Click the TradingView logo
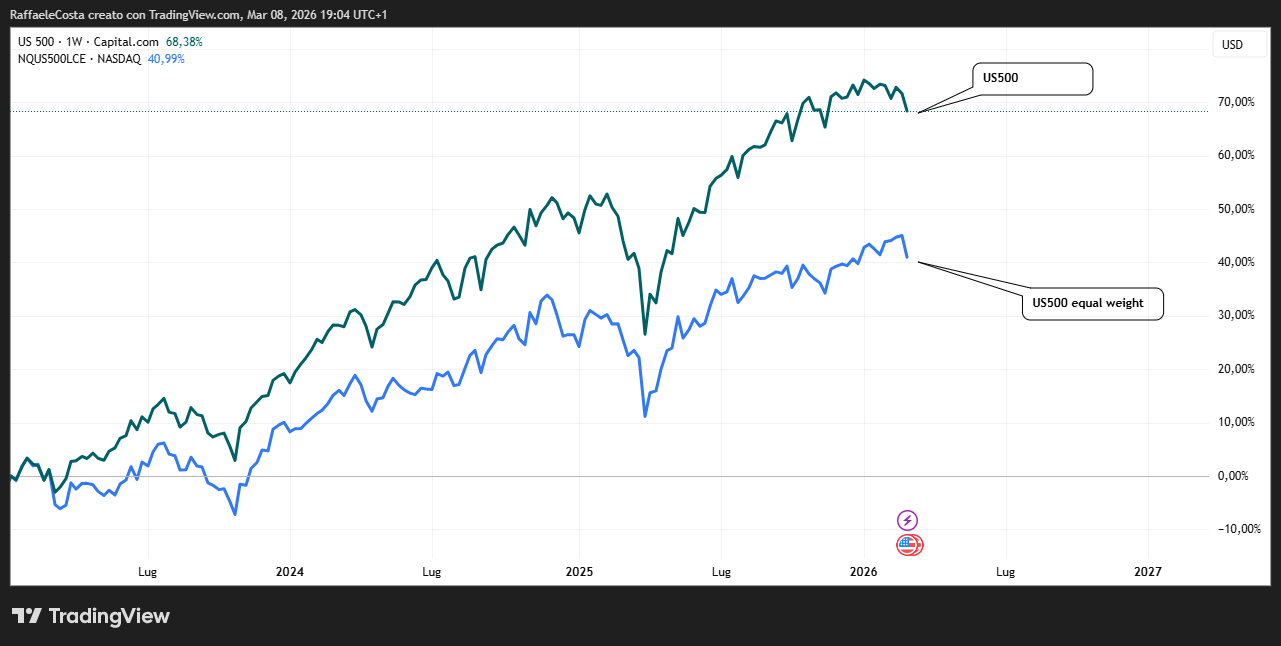The image size is (1281, 646). pyautogui.click(x=91, y=616)
